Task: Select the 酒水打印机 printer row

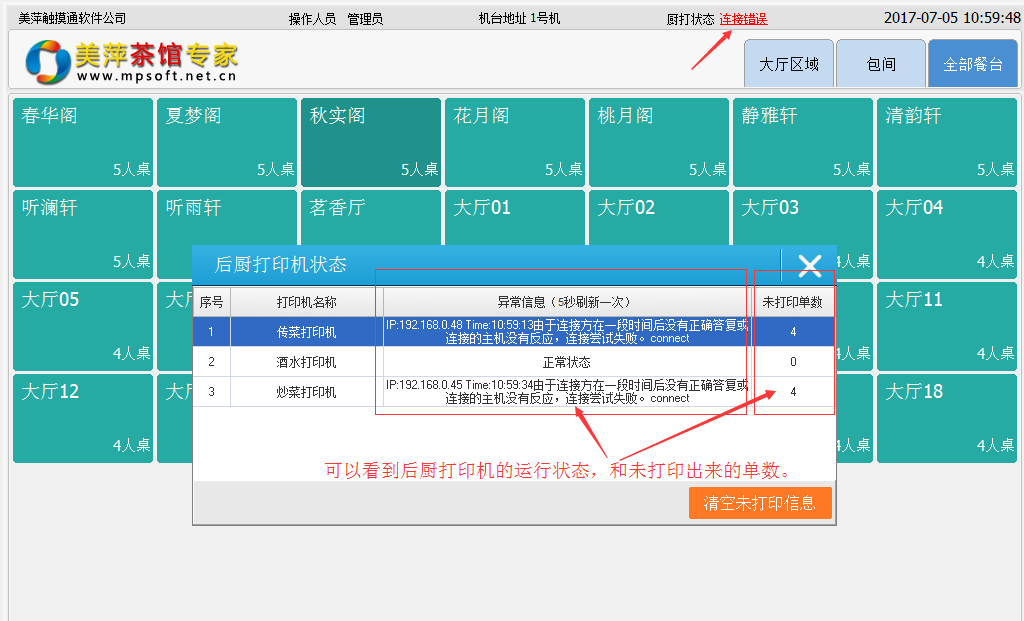Action: 306,362
